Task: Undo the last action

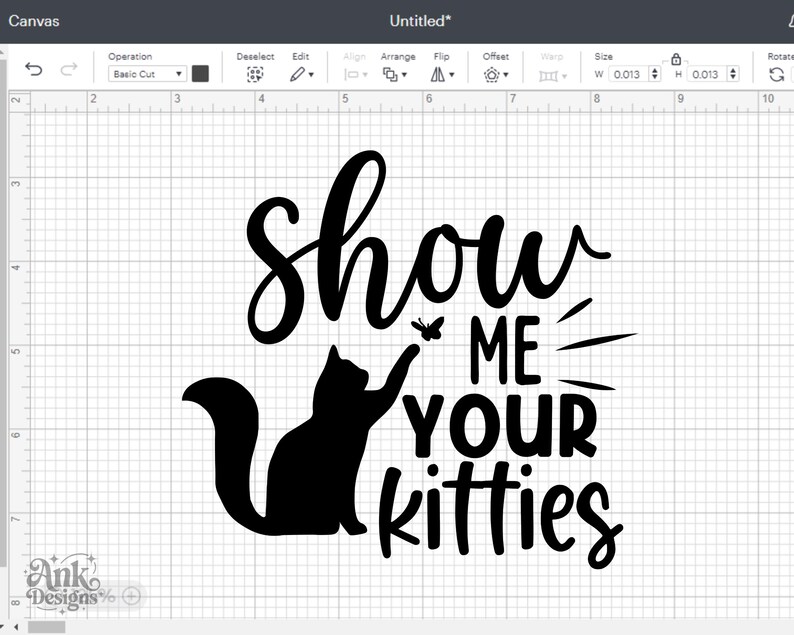Action: (34, 69)
